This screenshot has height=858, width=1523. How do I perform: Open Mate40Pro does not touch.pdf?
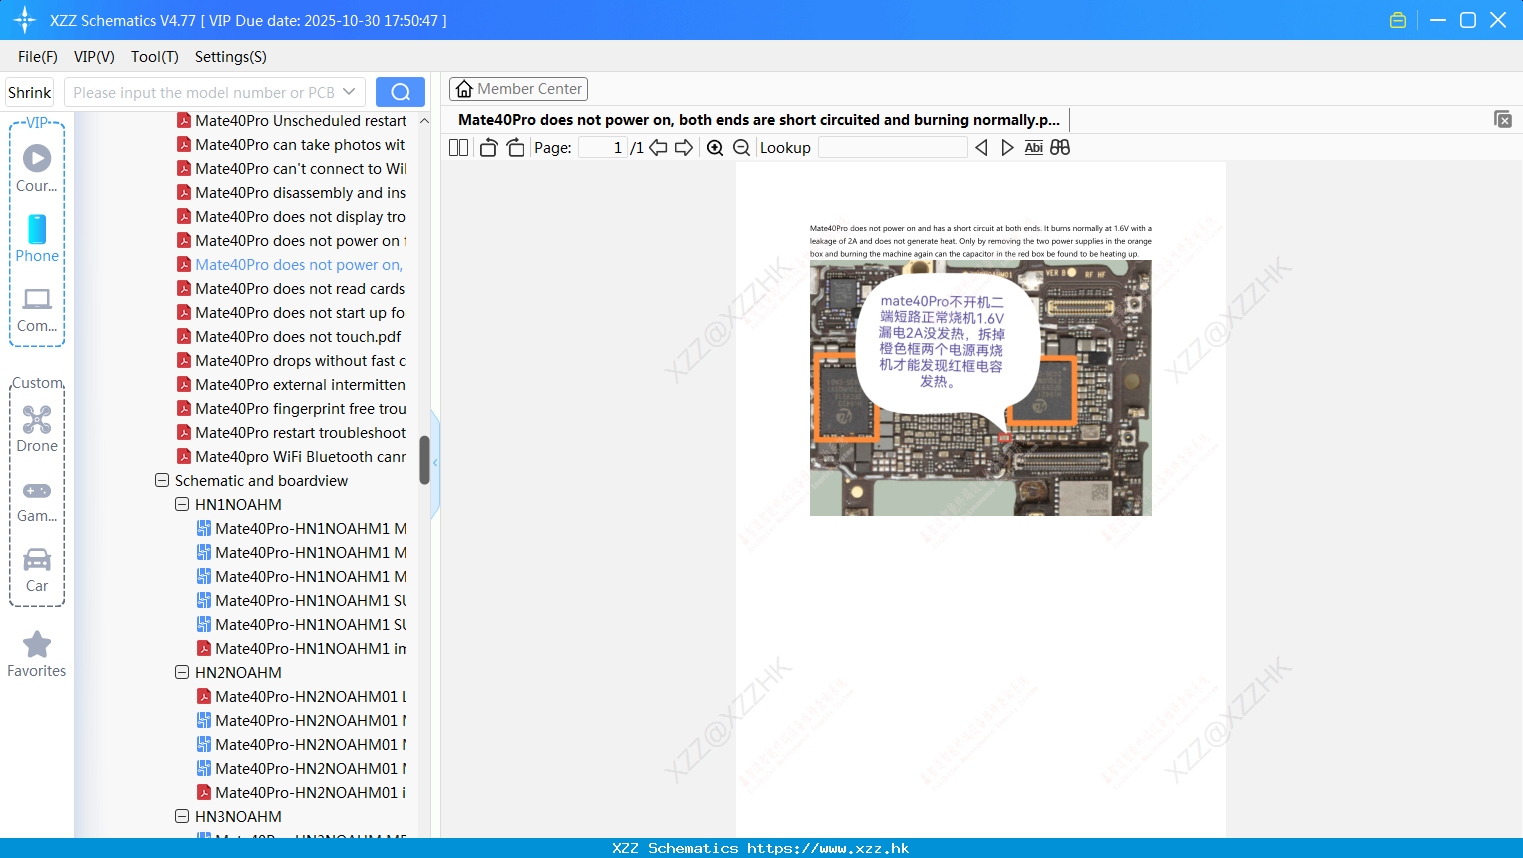[x=289, y=336]
